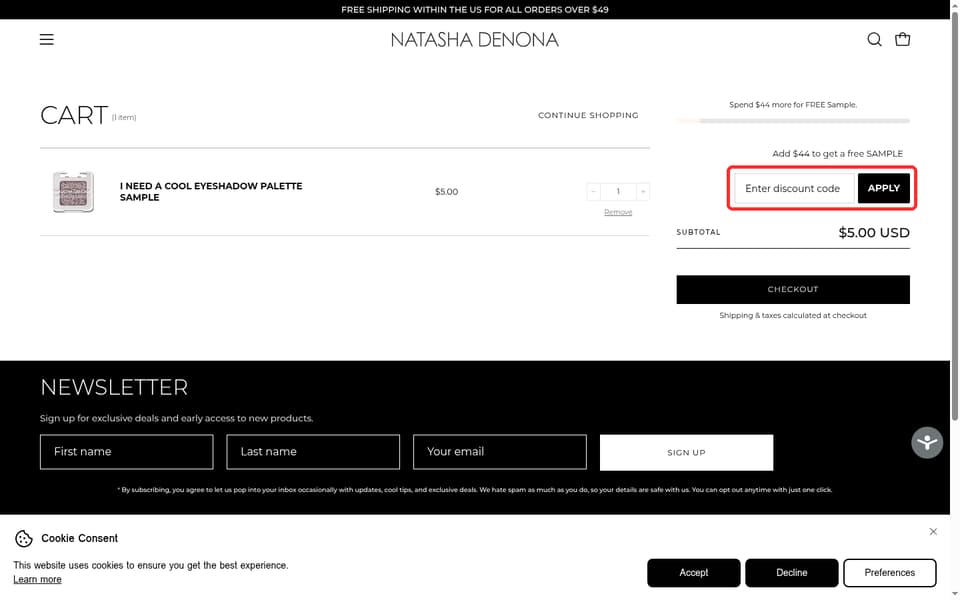Click the subtotal $5.00 USD amount
The image size is (960, 600).
[874, 233]
